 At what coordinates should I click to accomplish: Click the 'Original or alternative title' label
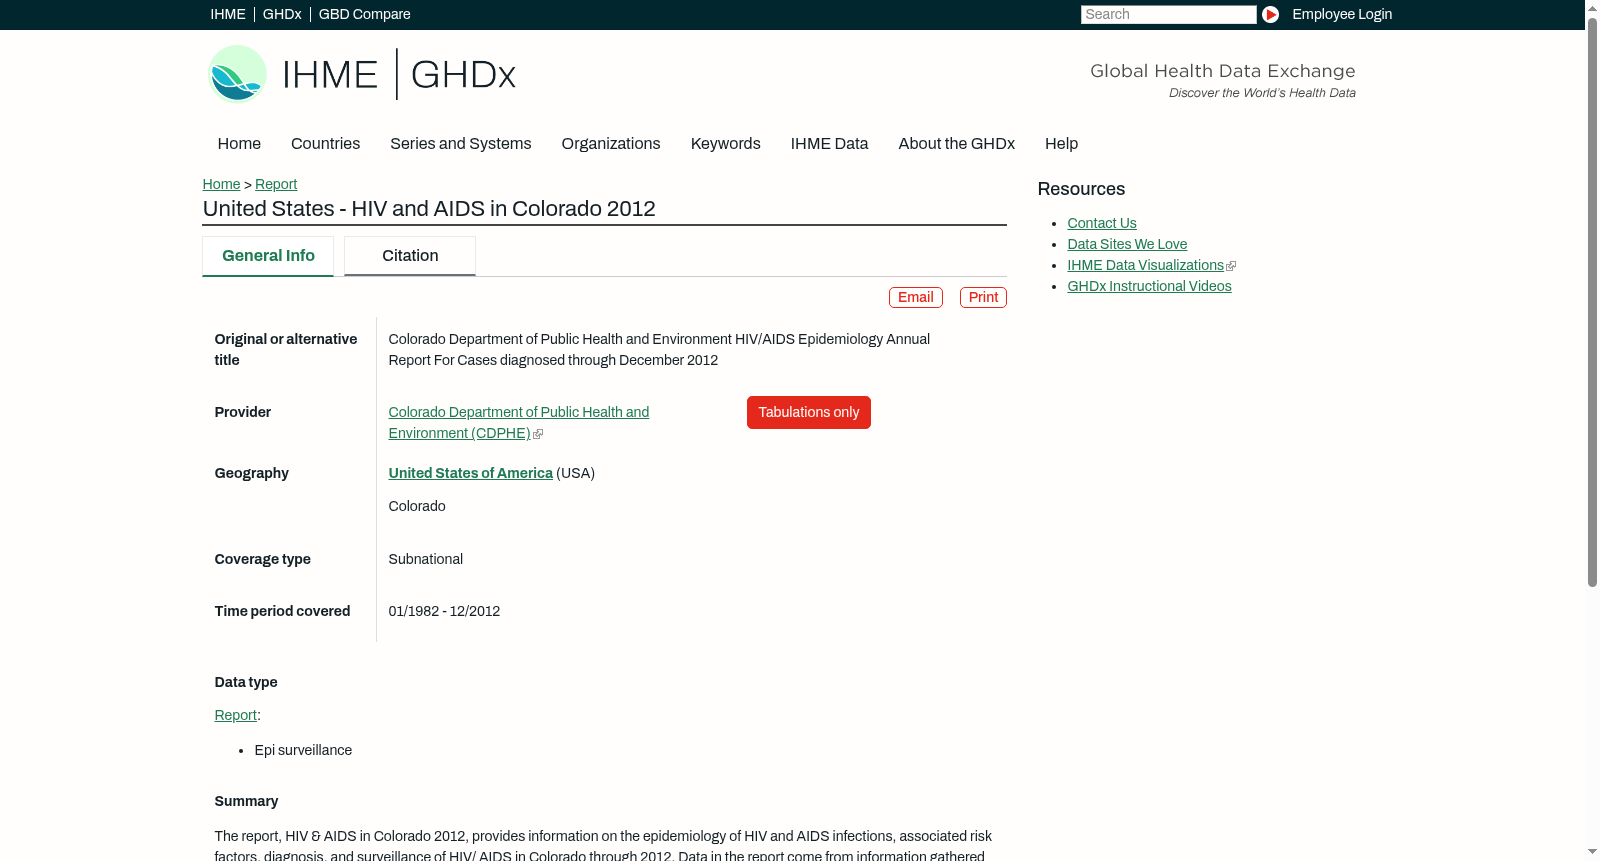coord(286,350)
